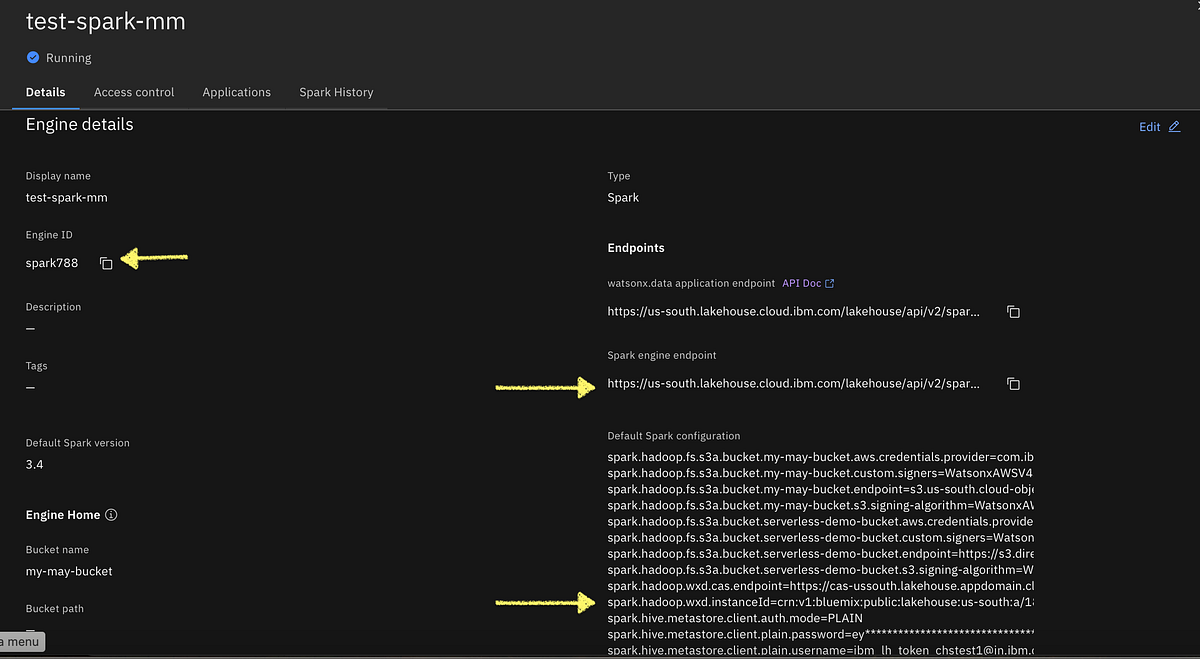
Task: Click the Edit link top right
Action: 1148,126
